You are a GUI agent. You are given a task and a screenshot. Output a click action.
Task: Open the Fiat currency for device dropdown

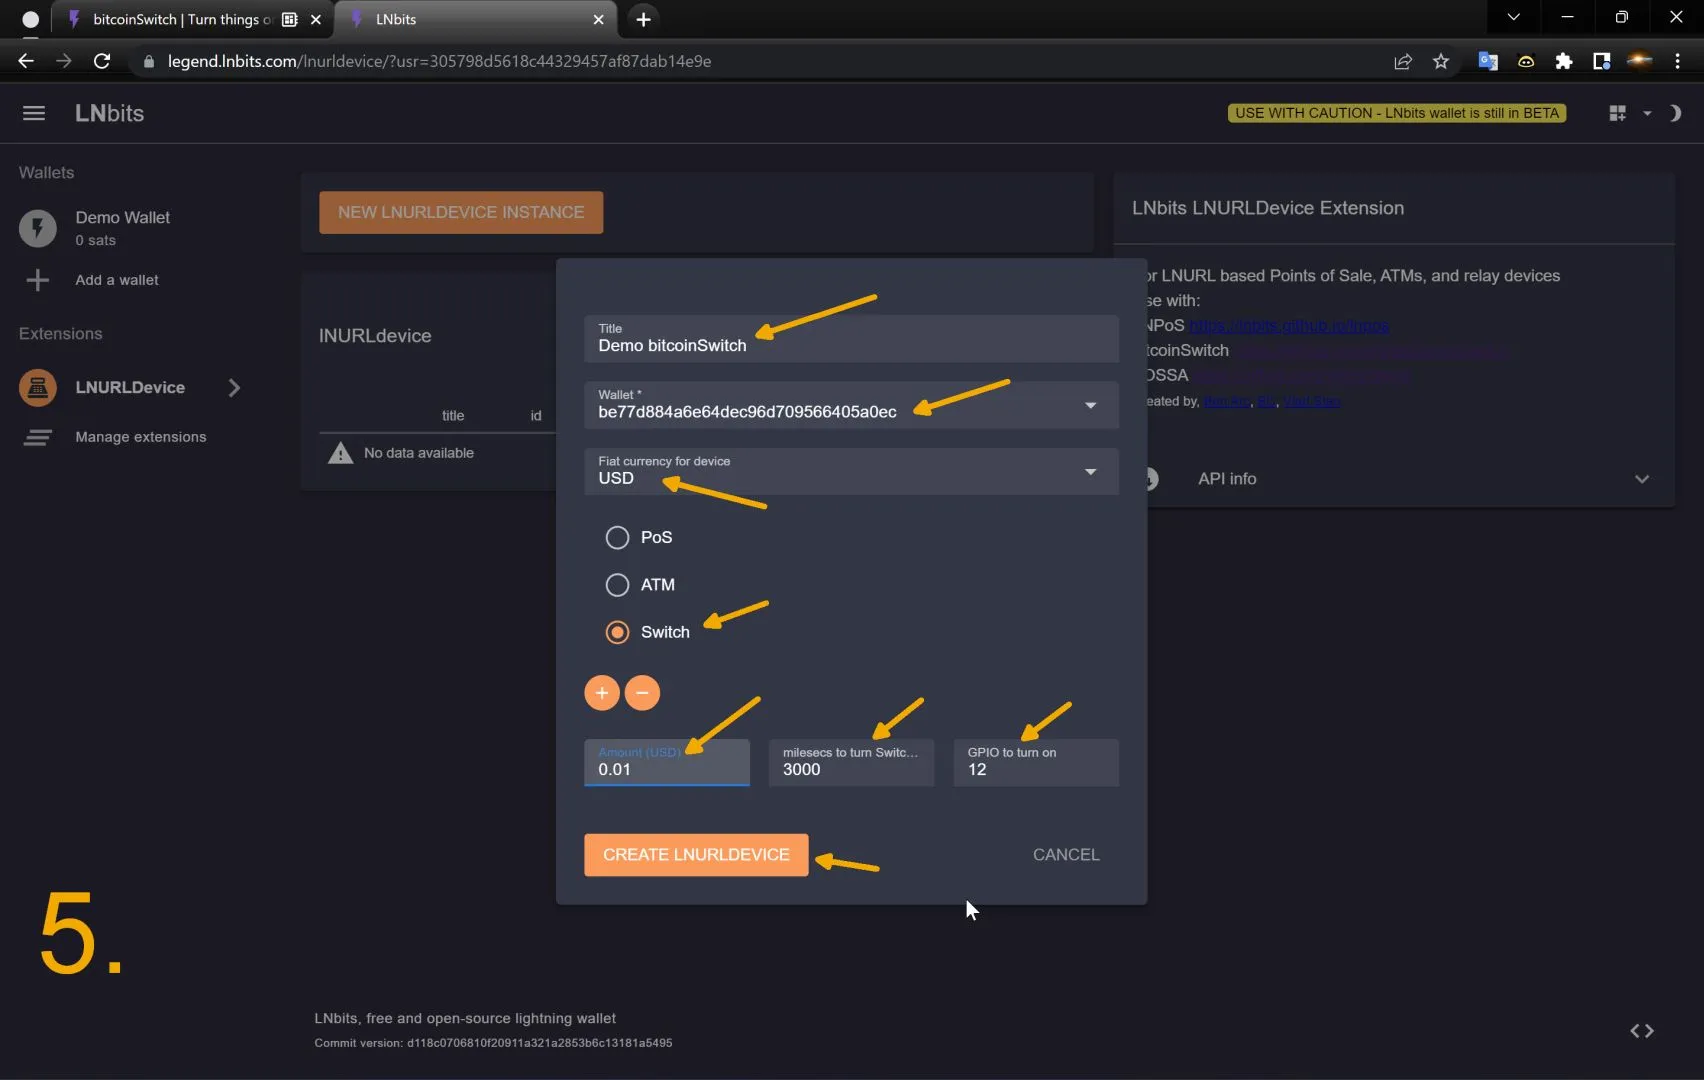click(x=1090, y=471)
